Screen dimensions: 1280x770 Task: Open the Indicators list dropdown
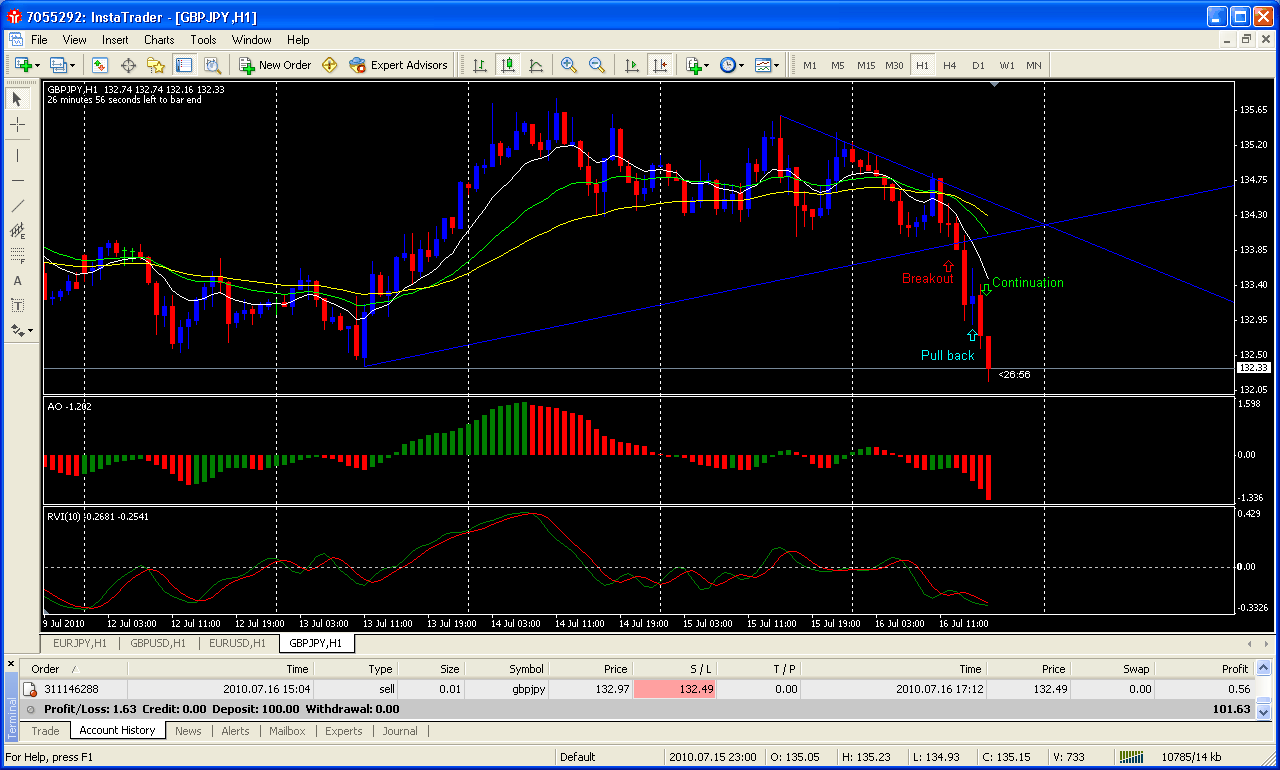698,65
